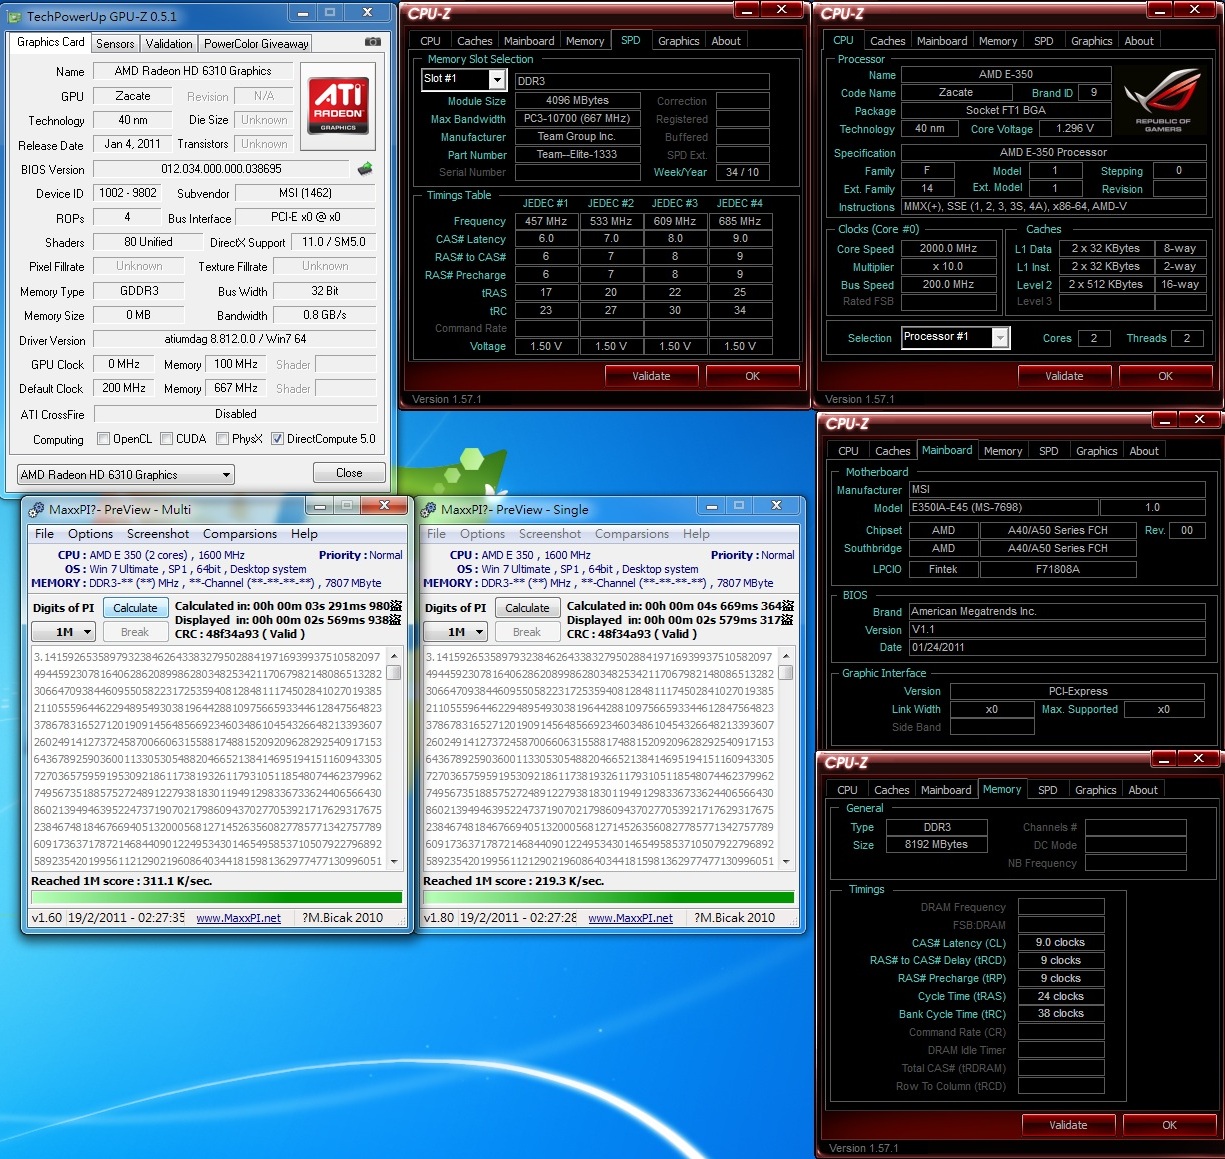Open the About tab in CPU-Z SPD window

click(726, 41)
